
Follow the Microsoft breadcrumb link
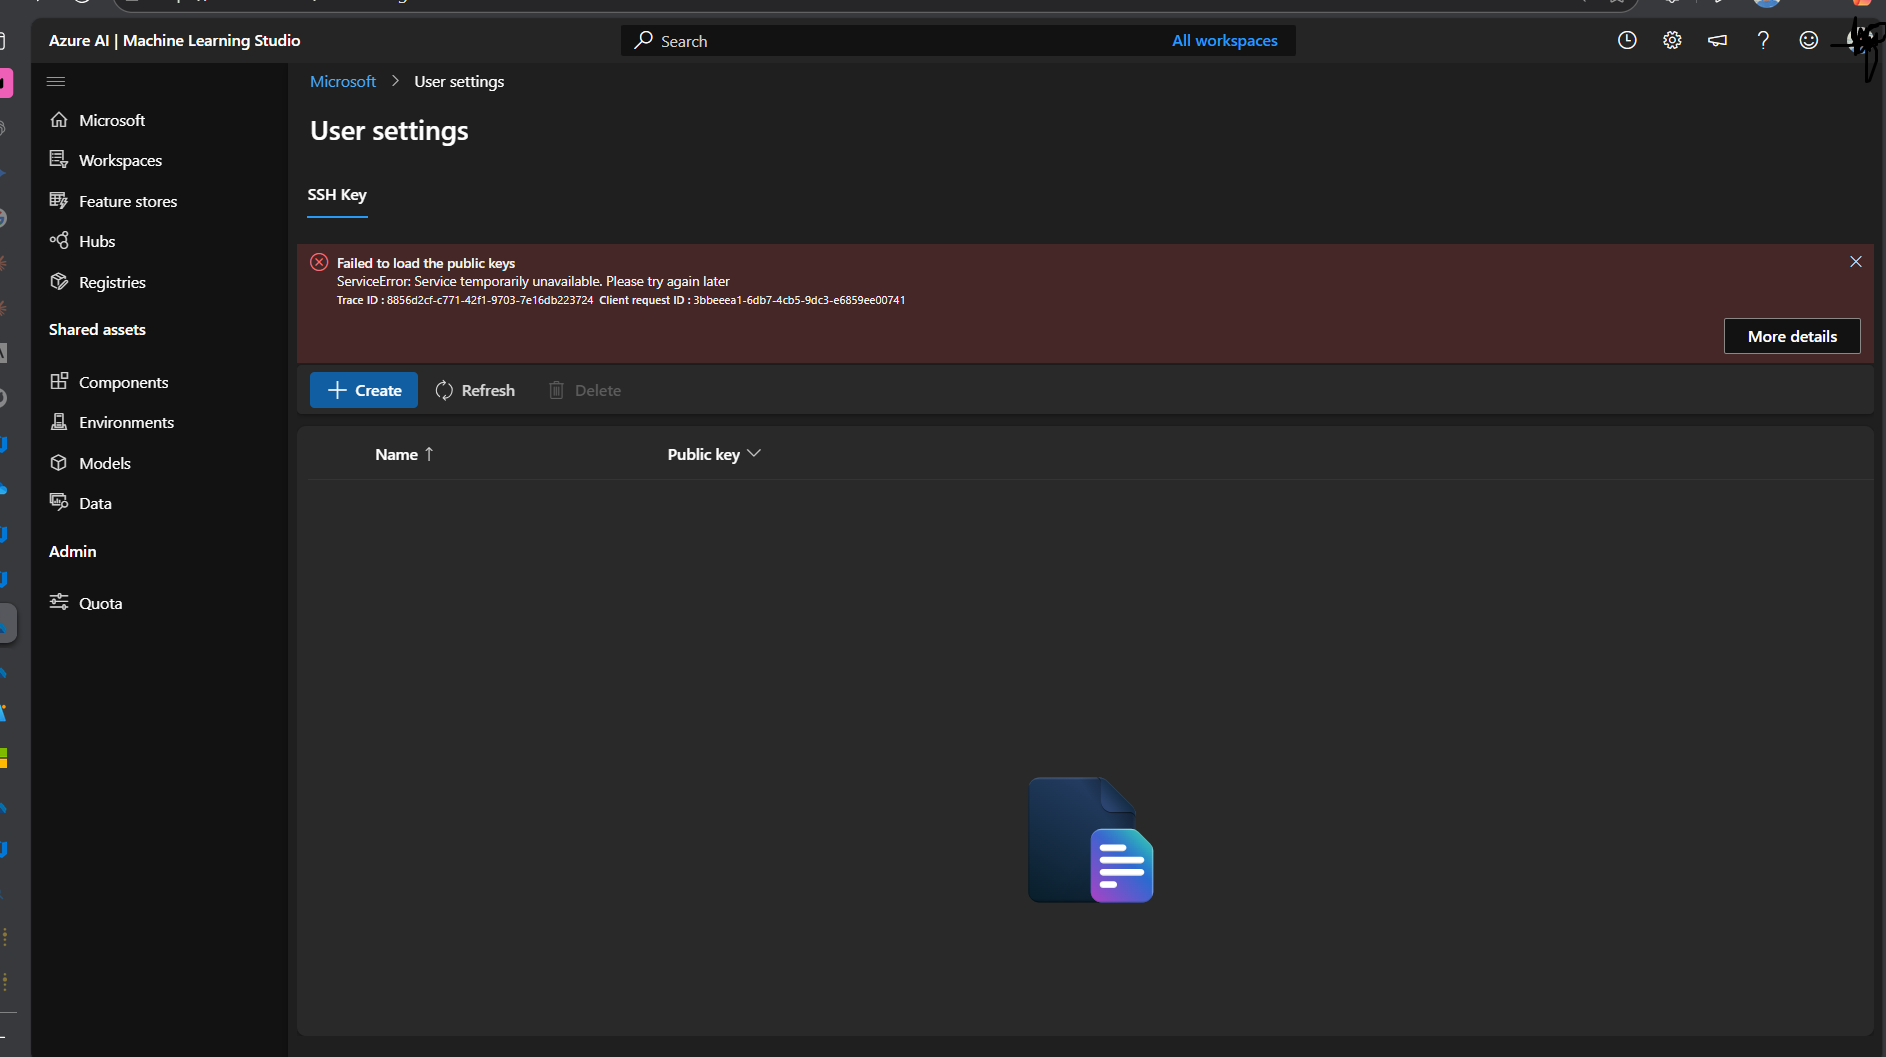point(343,81)
